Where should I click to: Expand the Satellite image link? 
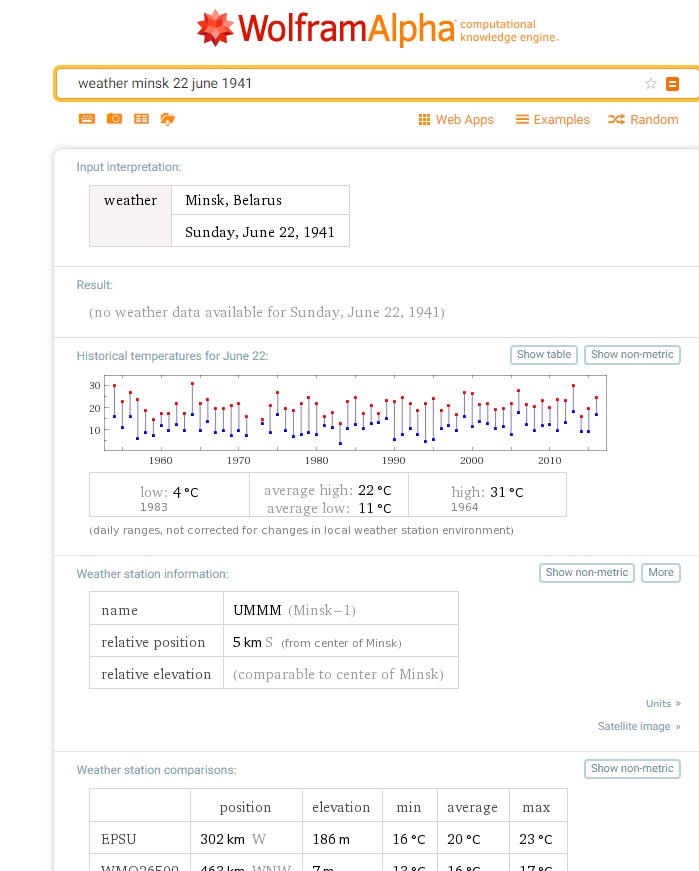(639, 727)
